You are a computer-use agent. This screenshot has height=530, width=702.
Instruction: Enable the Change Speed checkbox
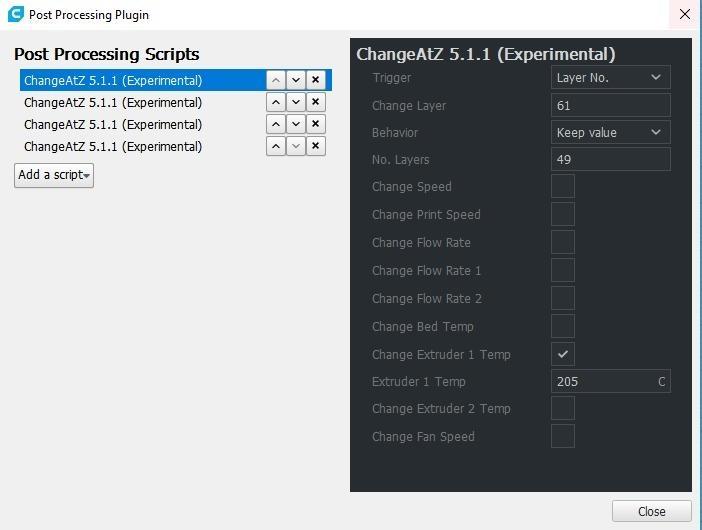[563, 187]
